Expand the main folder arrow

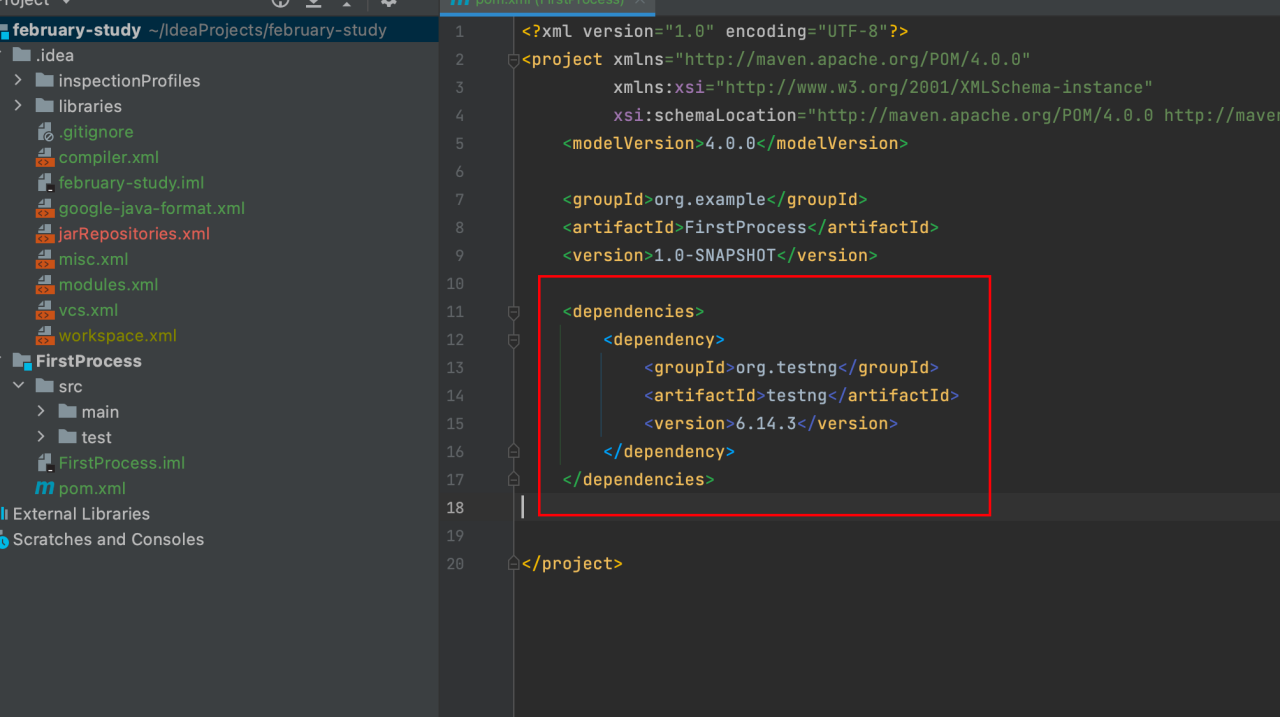41,412
